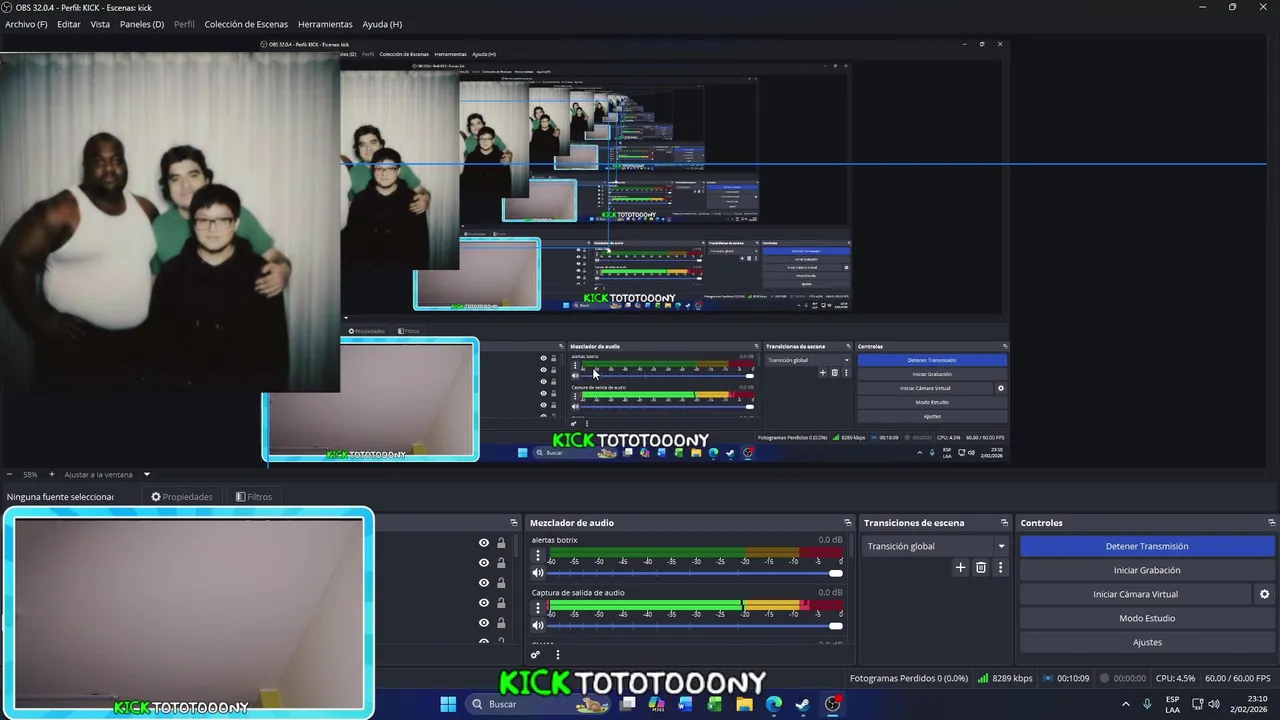Image resolution: width=1280 pixels, height=720 pixels.
Task: Open the Herramientas menu
Action: coord(325,24)
